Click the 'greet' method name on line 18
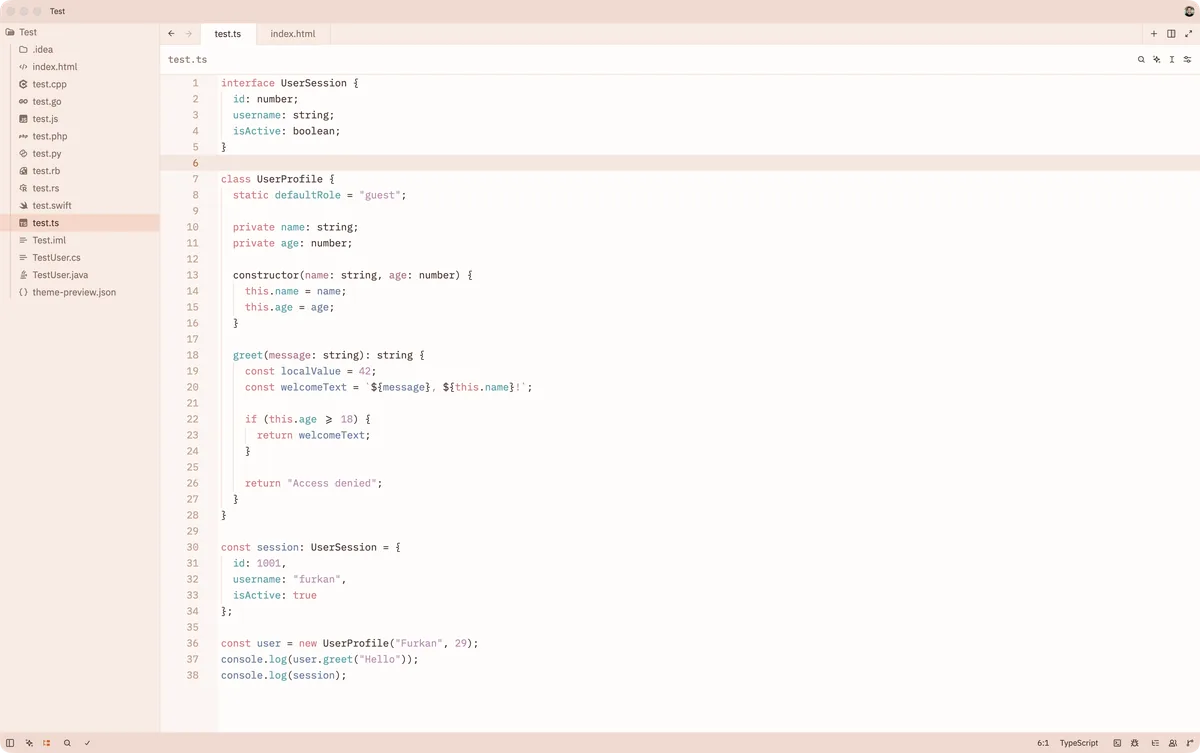This screenshot has height=753, width=1200. (x=248, y=355)
